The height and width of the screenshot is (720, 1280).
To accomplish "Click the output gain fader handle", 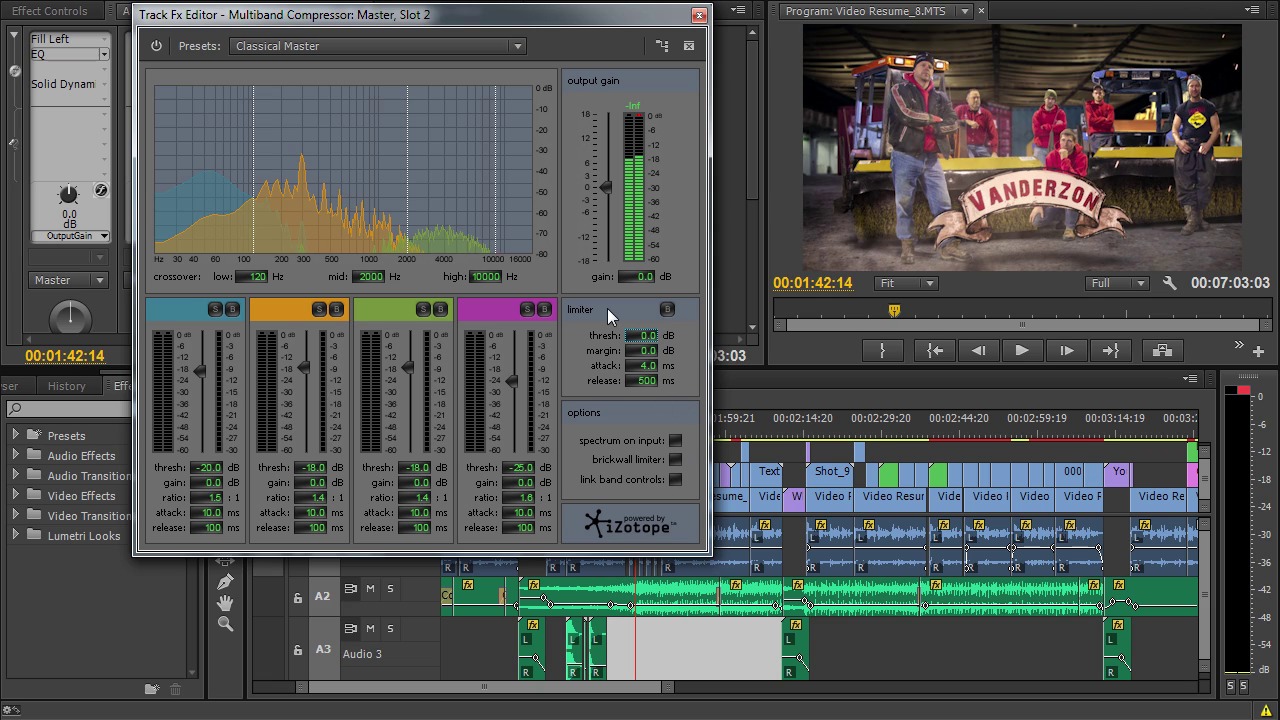I will (605, 187).
